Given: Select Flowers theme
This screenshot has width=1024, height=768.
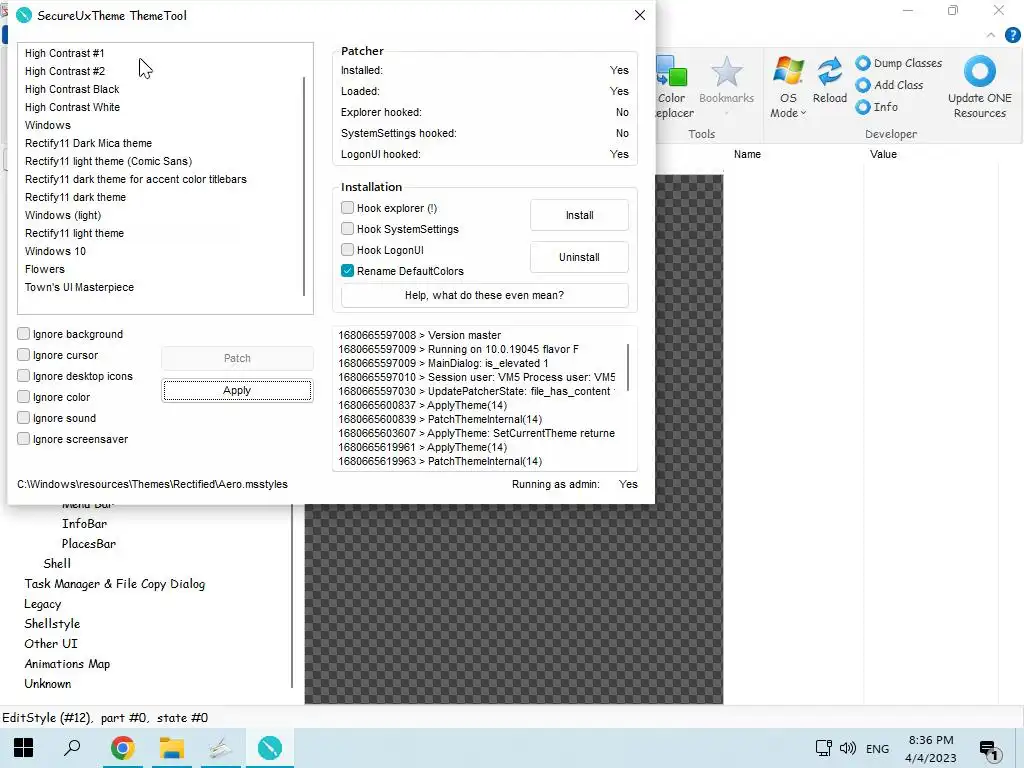Looking at the screenshot, I should [45, 269].
